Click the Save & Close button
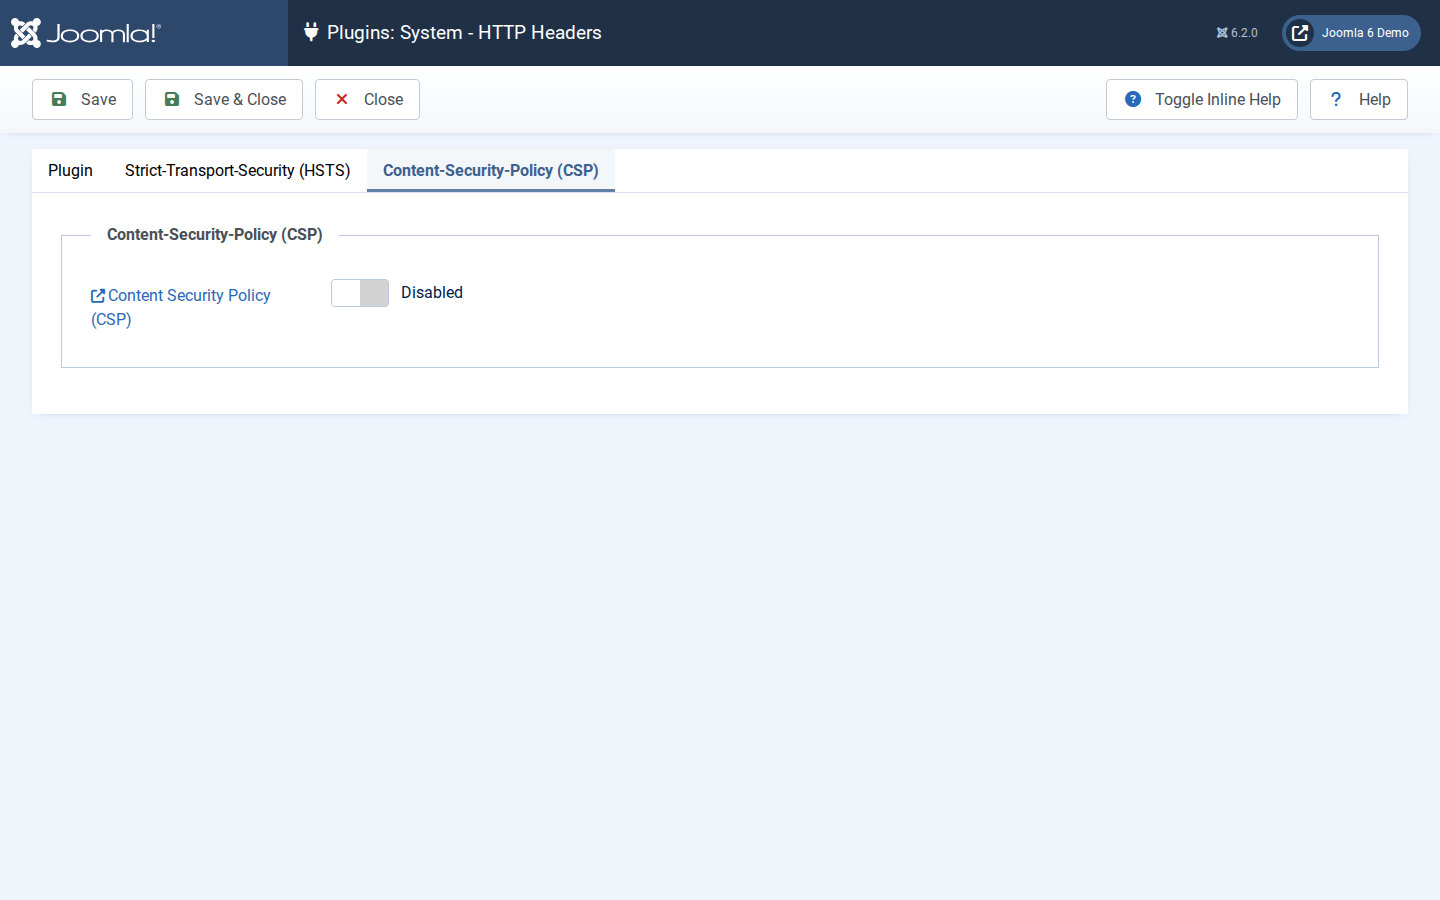1440x900 pixels. tap(224, 99)
